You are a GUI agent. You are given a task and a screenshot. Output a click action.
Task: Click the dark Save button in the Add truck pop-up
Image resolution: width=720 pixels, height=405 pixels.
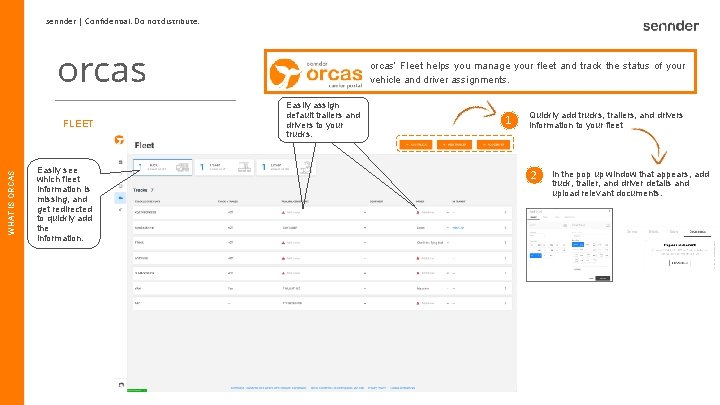(x=602, y=278)
